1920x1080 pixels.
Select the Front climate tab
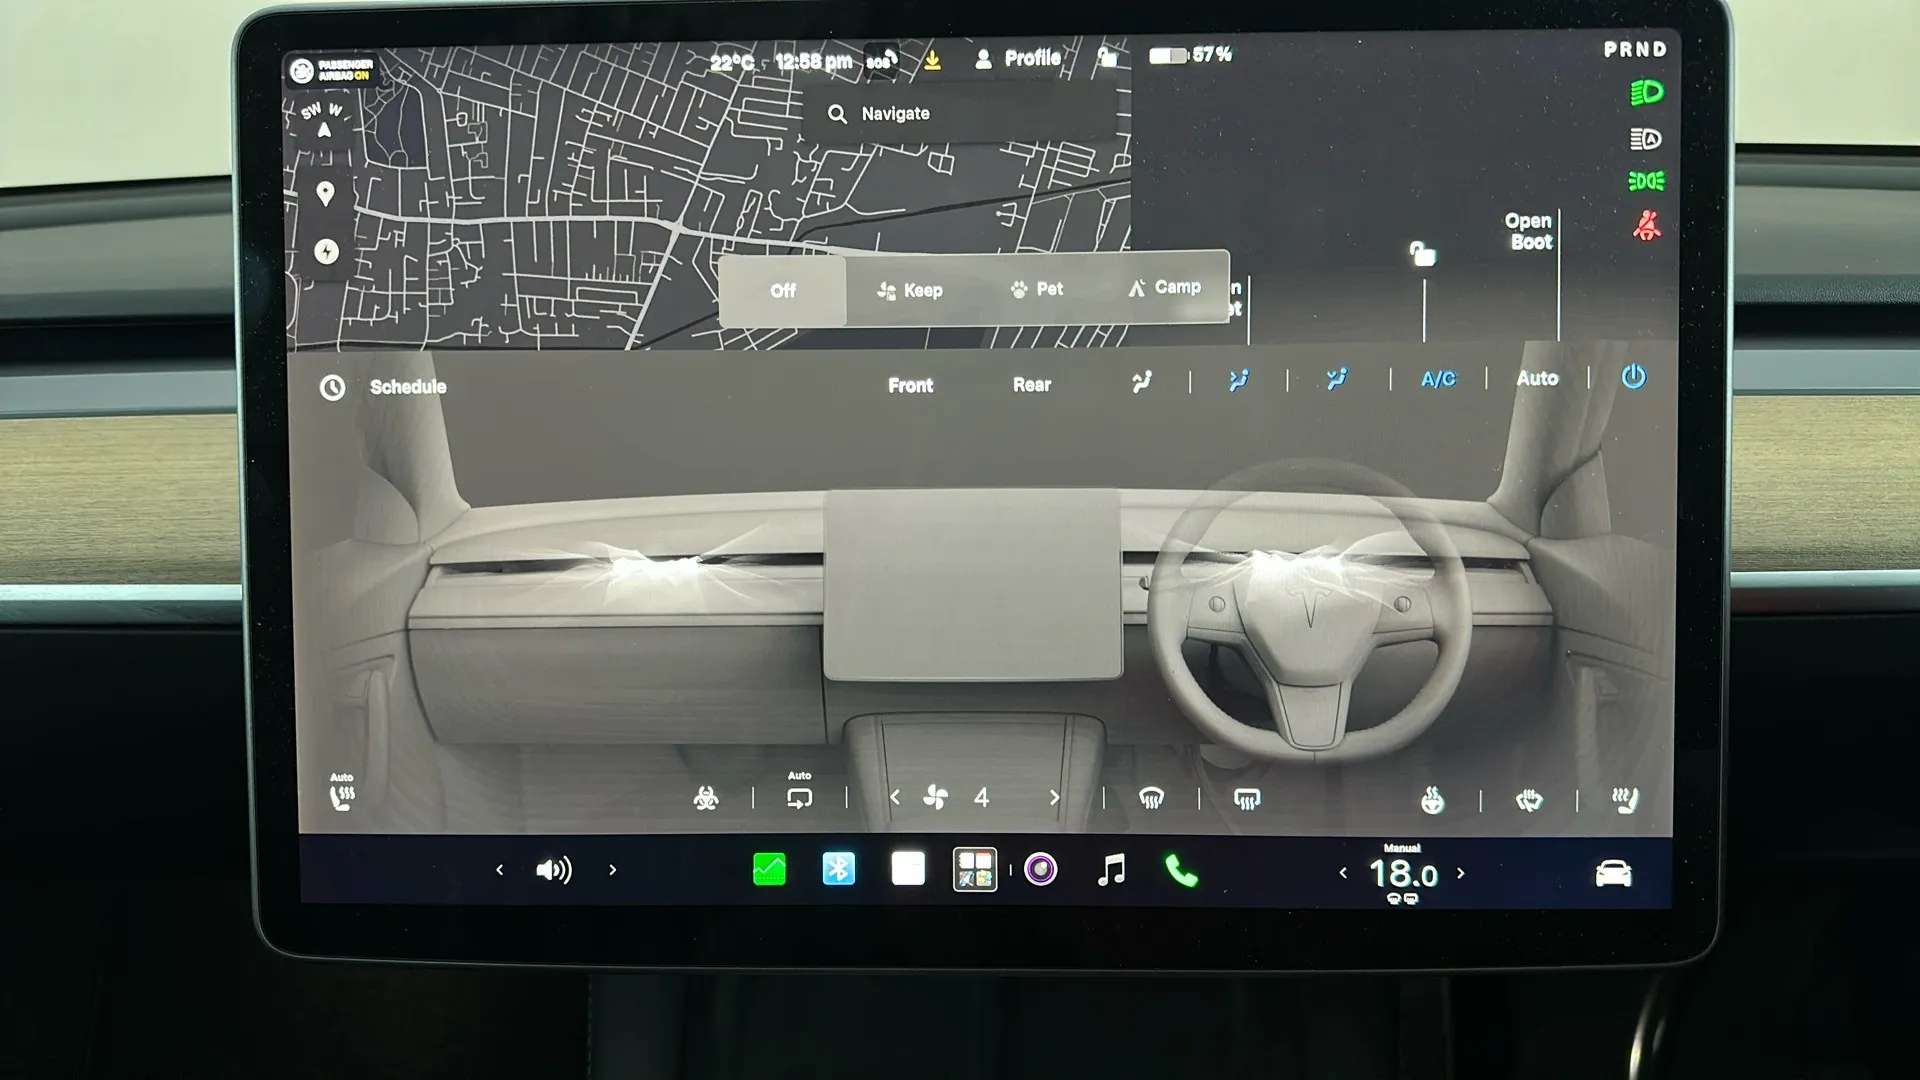[x=910, y=385]
